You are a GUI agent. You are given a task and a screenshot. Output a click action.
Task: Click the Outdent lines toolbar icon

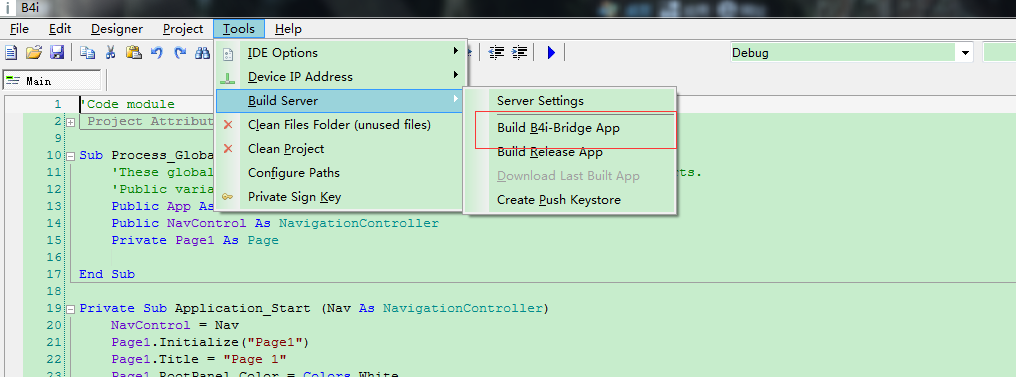496,52
